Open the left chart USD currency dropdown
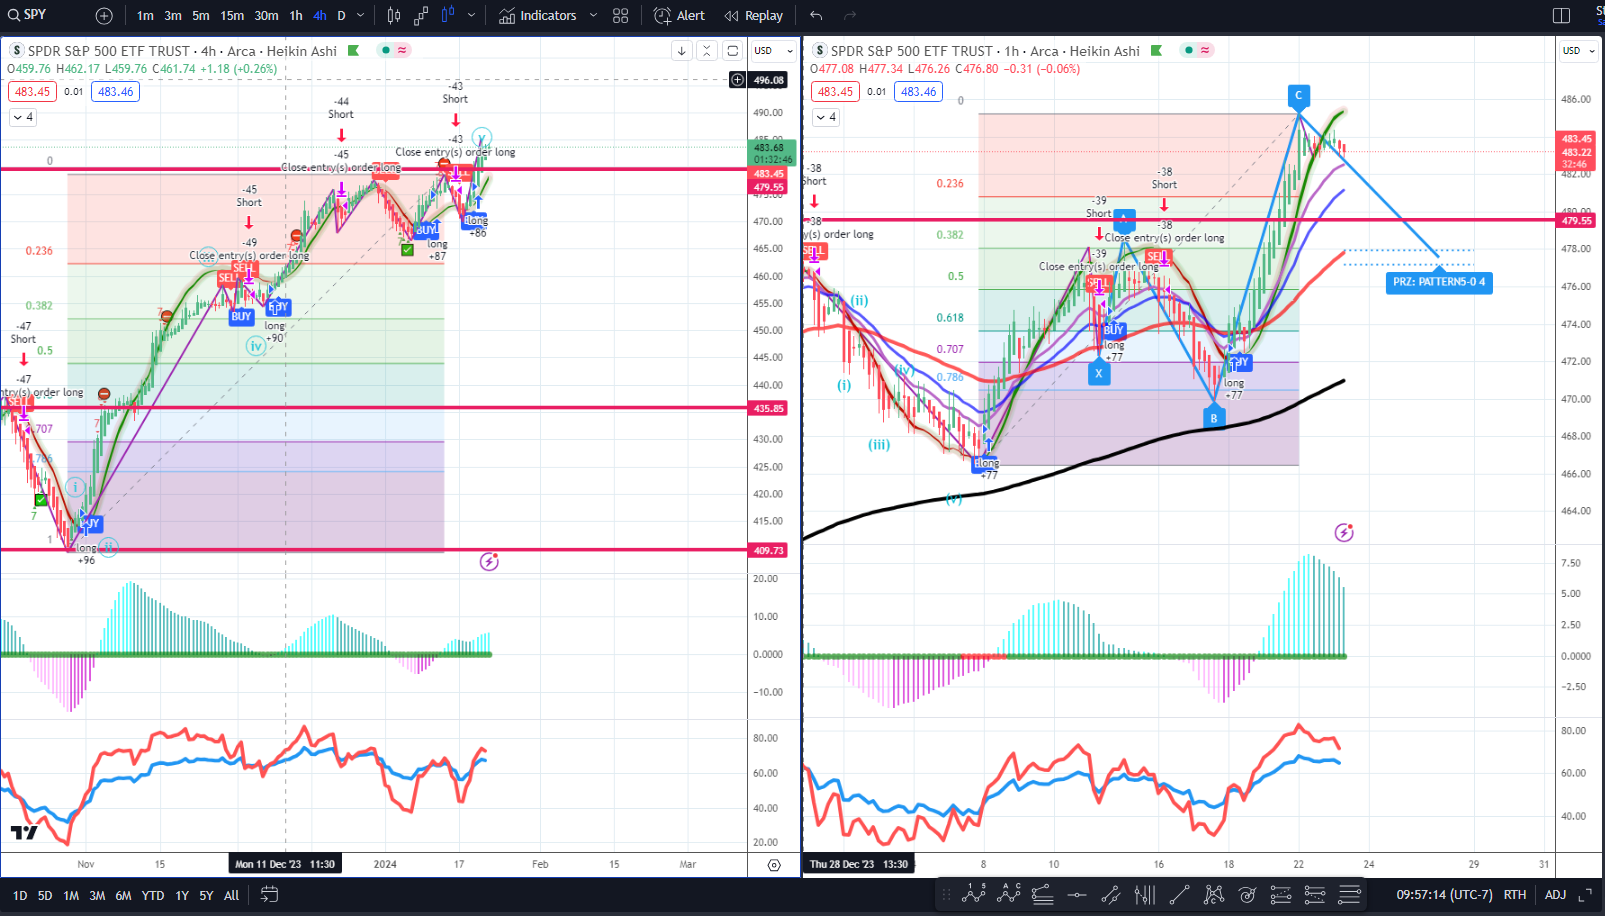Image resolution: width=1605 pixels, height=916 pixels. pyautogui.click(x=774, y=51)
